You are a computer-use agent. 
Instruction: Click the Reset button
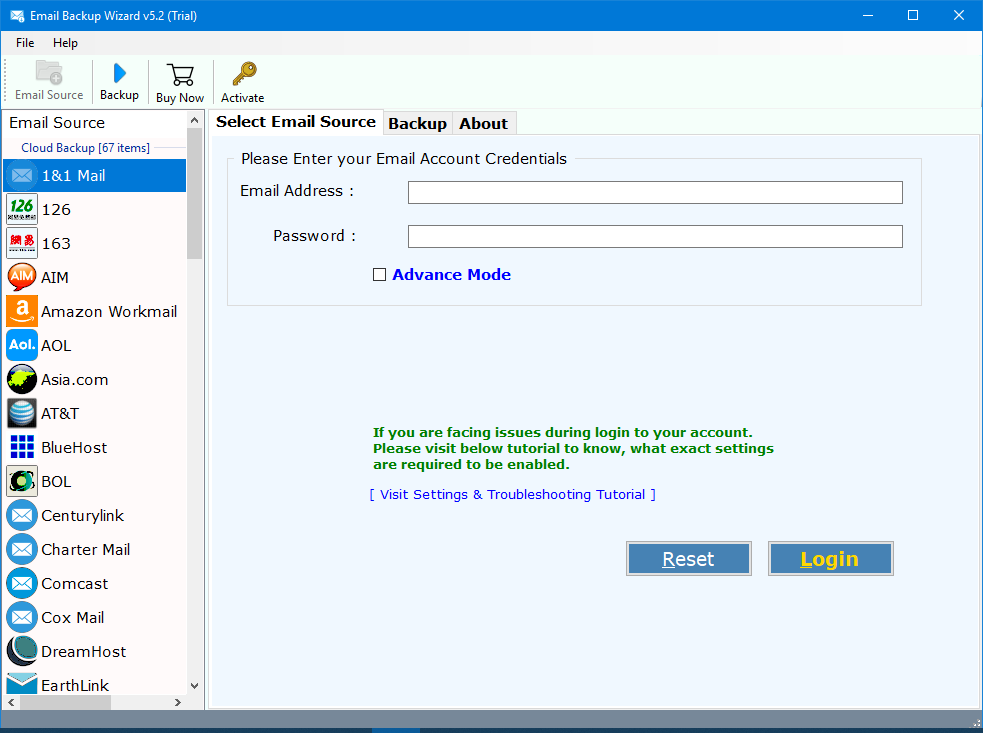688,559
